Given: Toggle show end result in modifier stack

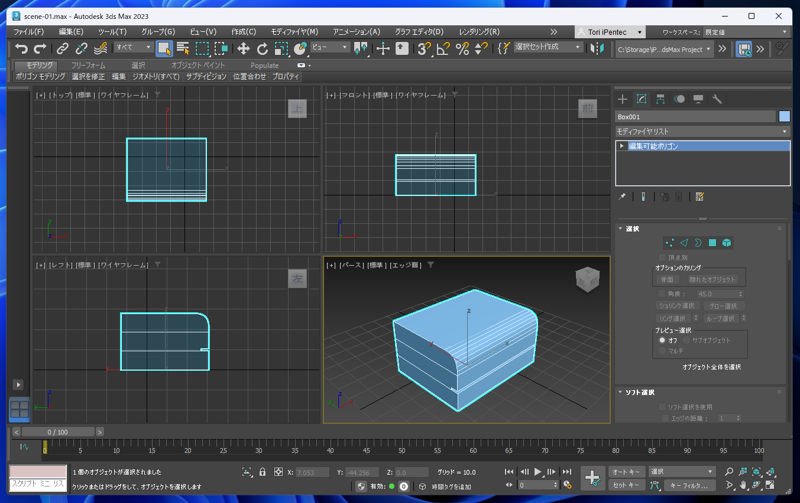Looking at the screenshot, I should pyautogui.click(x=643, y=196).
